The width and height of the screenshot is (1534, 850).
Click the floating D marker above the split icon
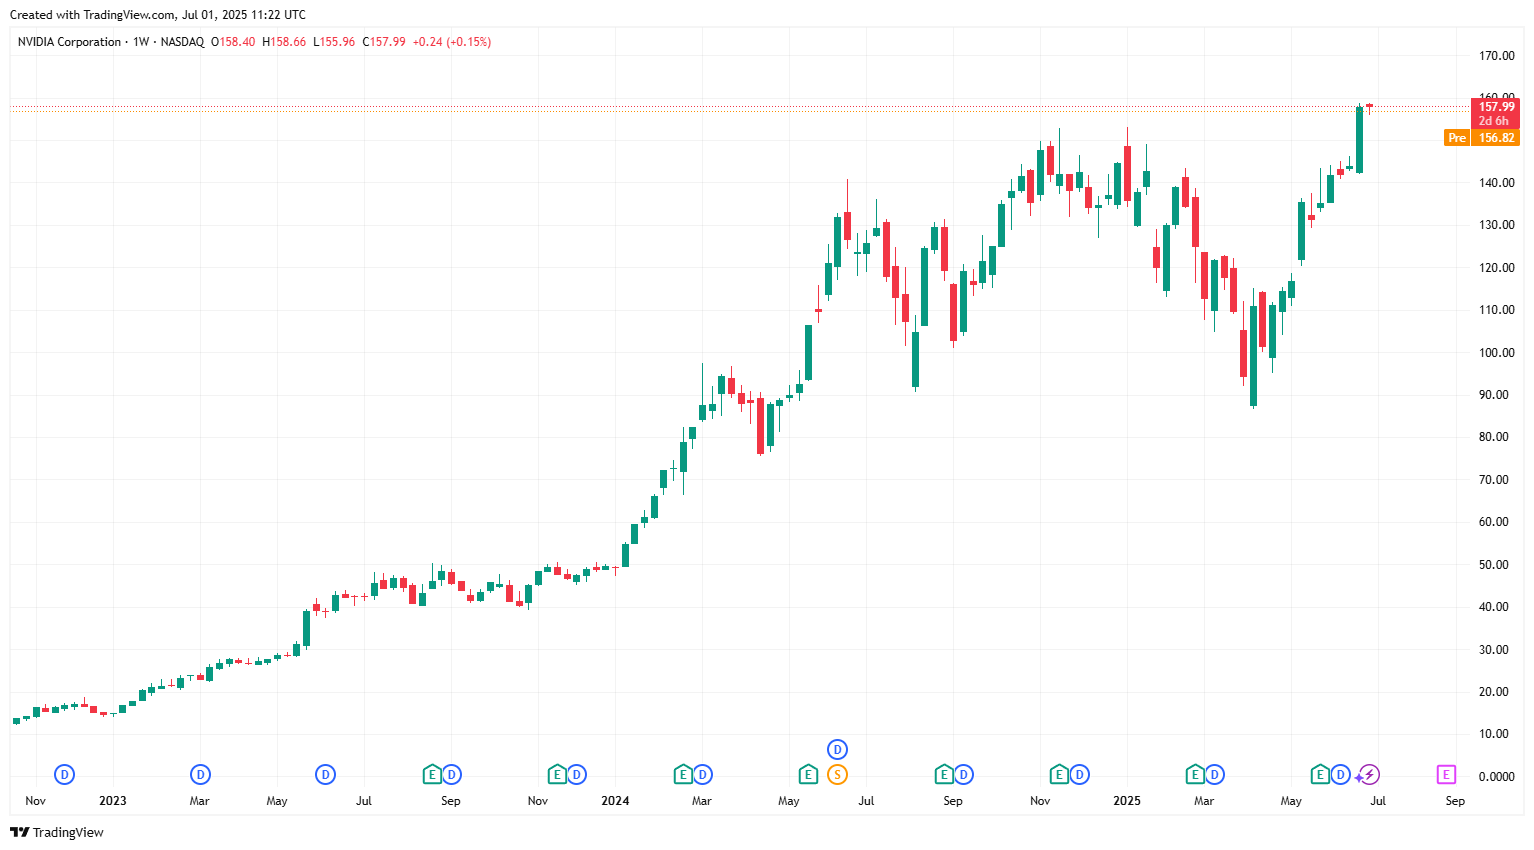pyautogui.click(x=837, y=748)
